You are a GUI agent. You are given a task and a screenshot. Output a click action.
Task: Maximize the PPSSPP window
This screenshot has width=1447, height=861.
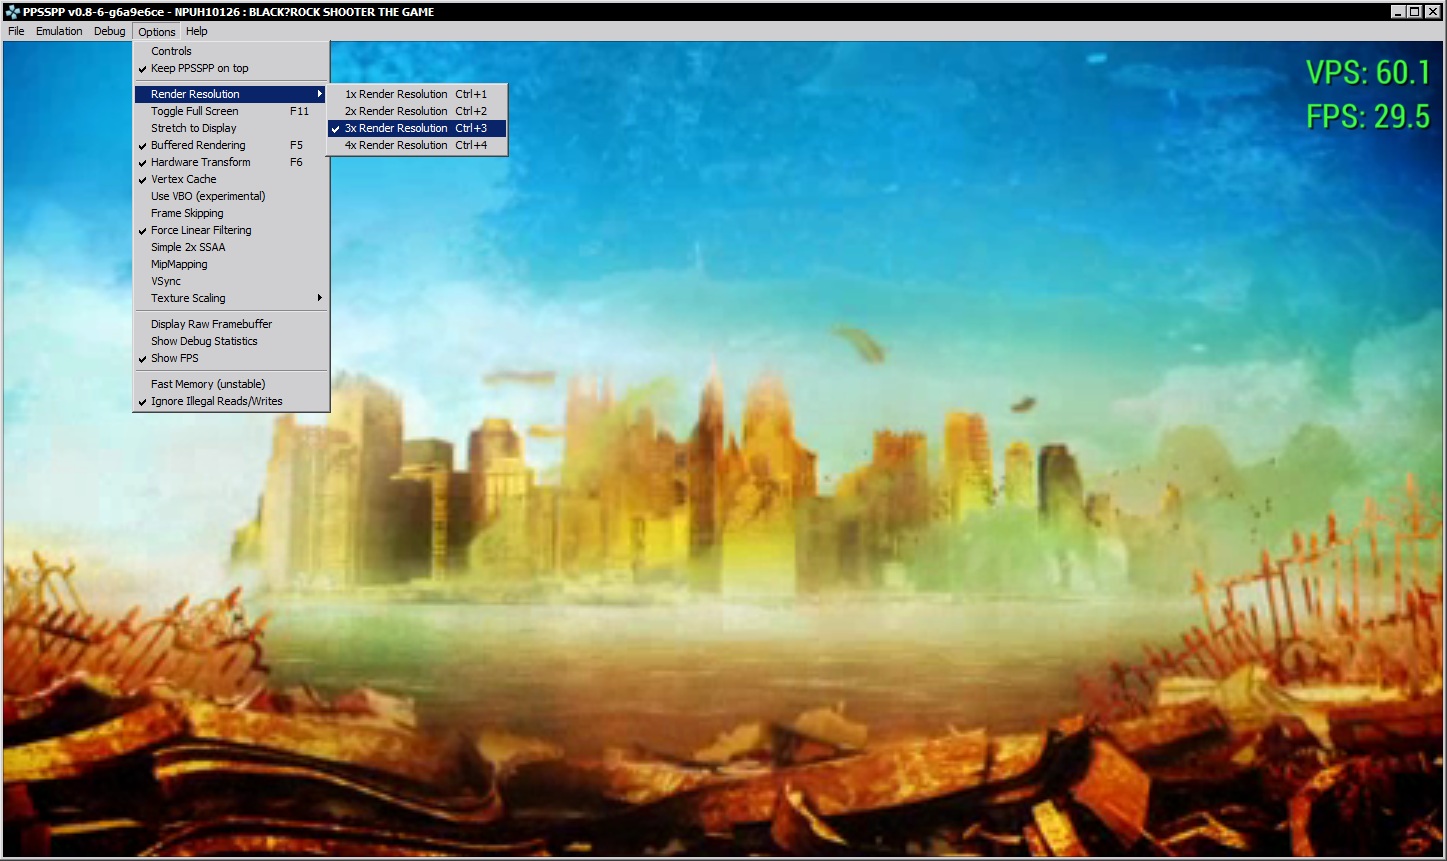tap(1415, 12)
